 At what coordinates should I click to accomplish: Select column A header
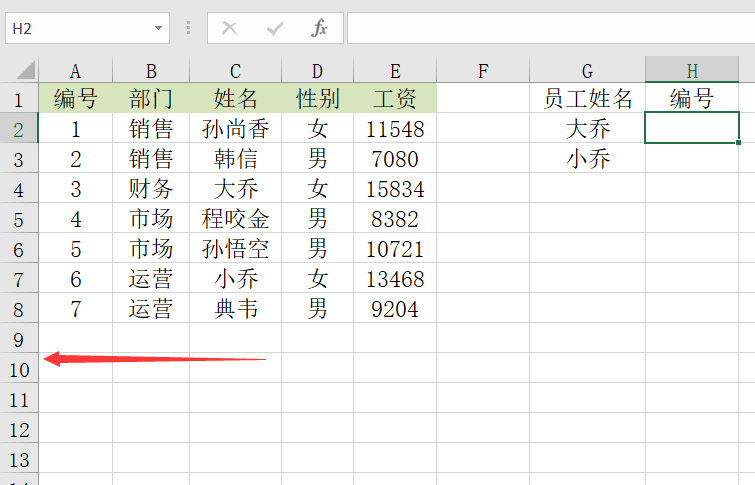pyautogui.click(x=76, y=70)
